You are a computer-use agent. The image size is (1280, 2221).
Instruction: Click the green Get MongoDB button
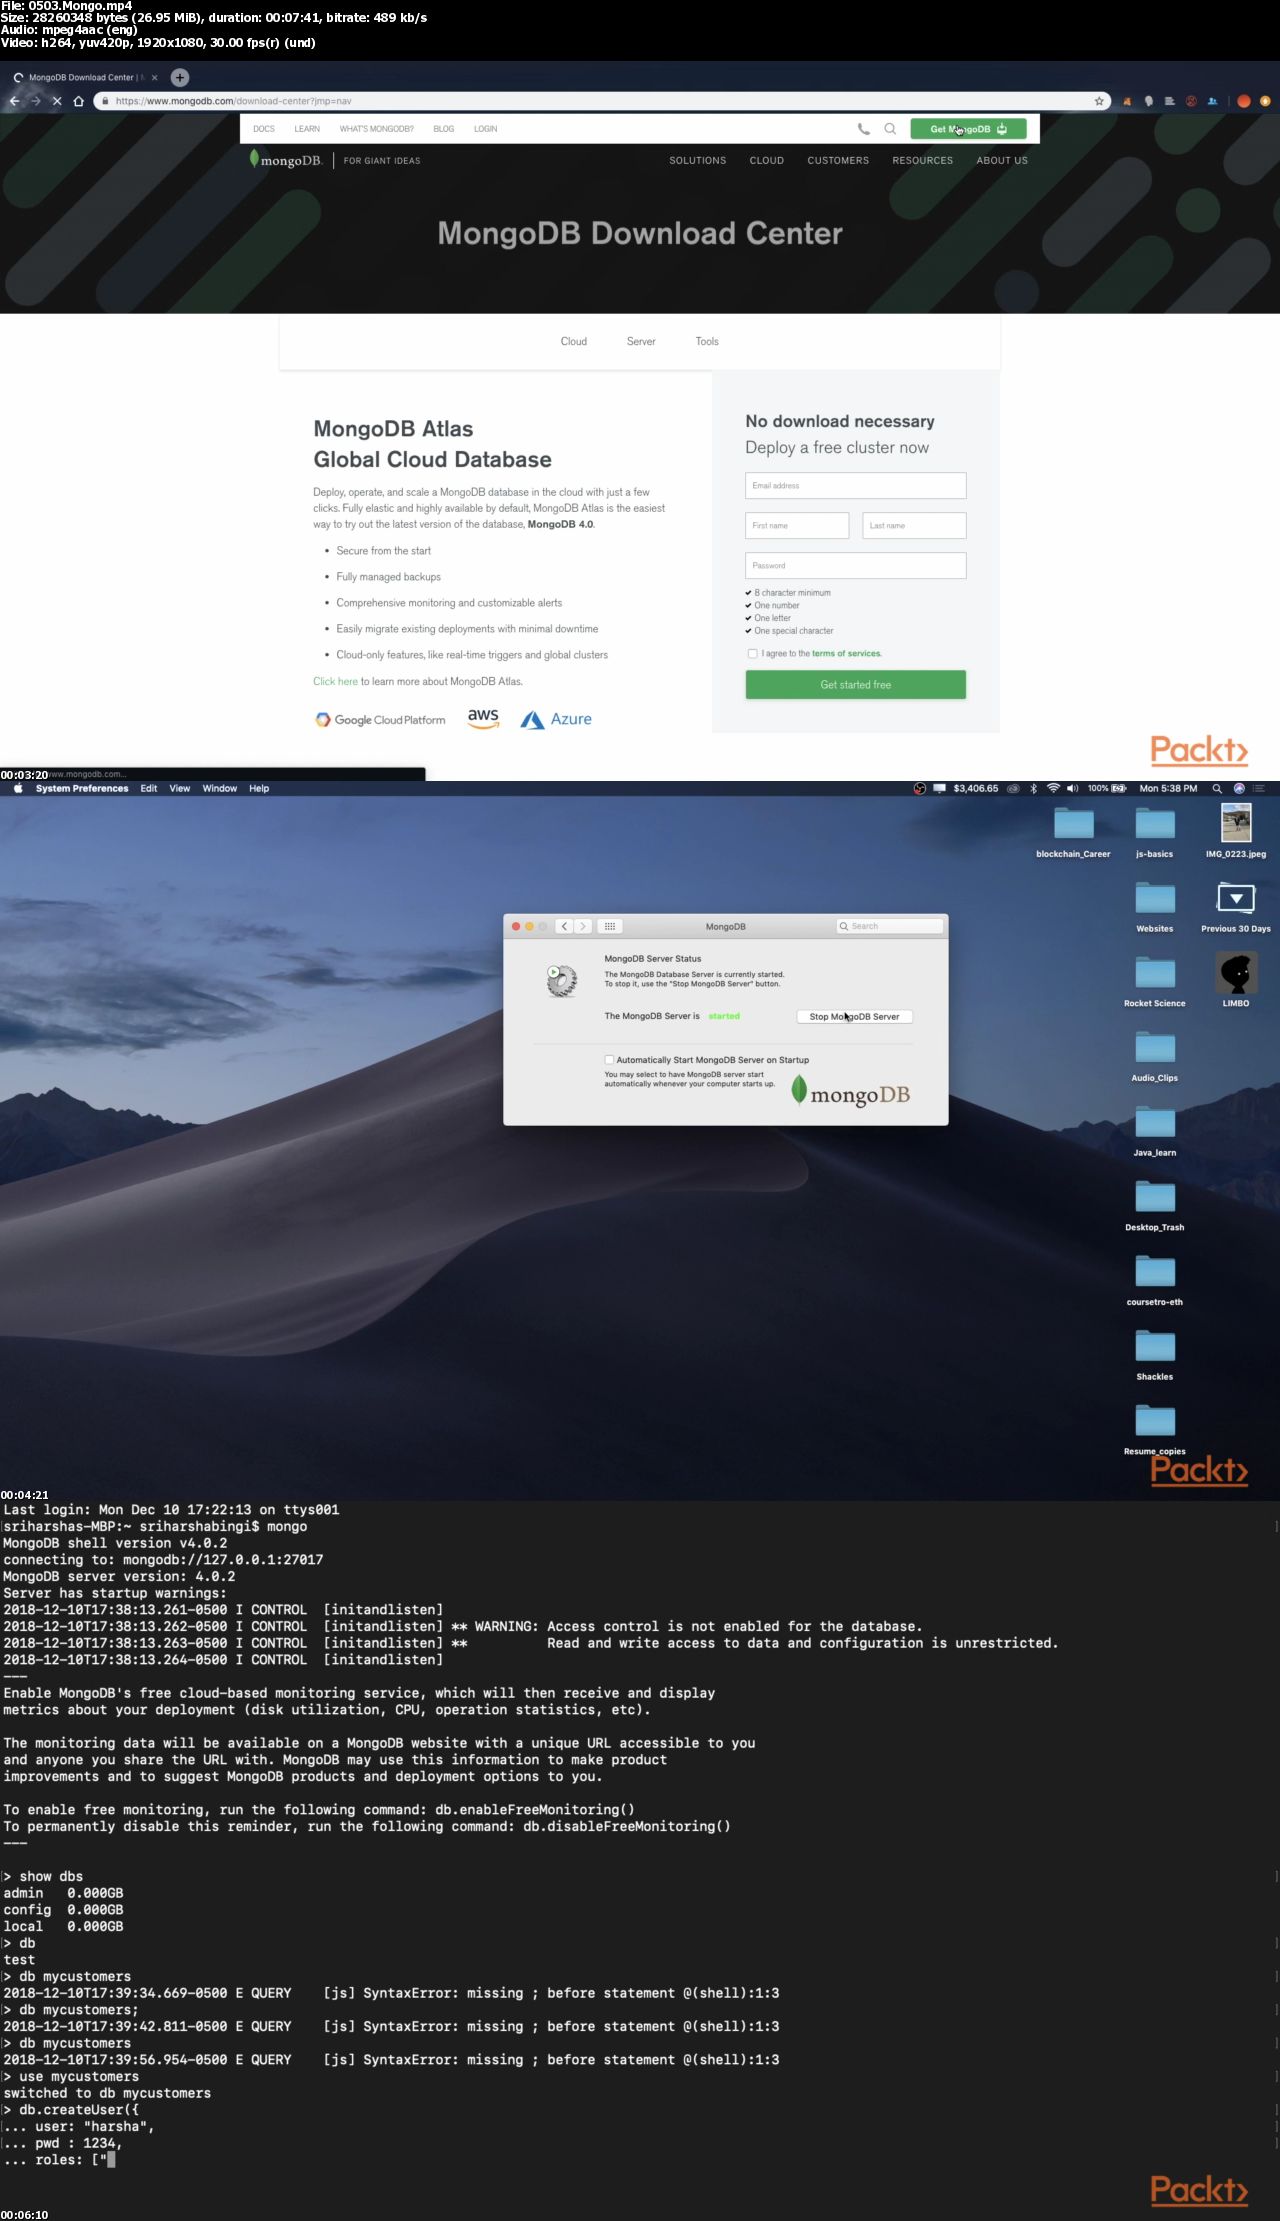pos(968,129)
